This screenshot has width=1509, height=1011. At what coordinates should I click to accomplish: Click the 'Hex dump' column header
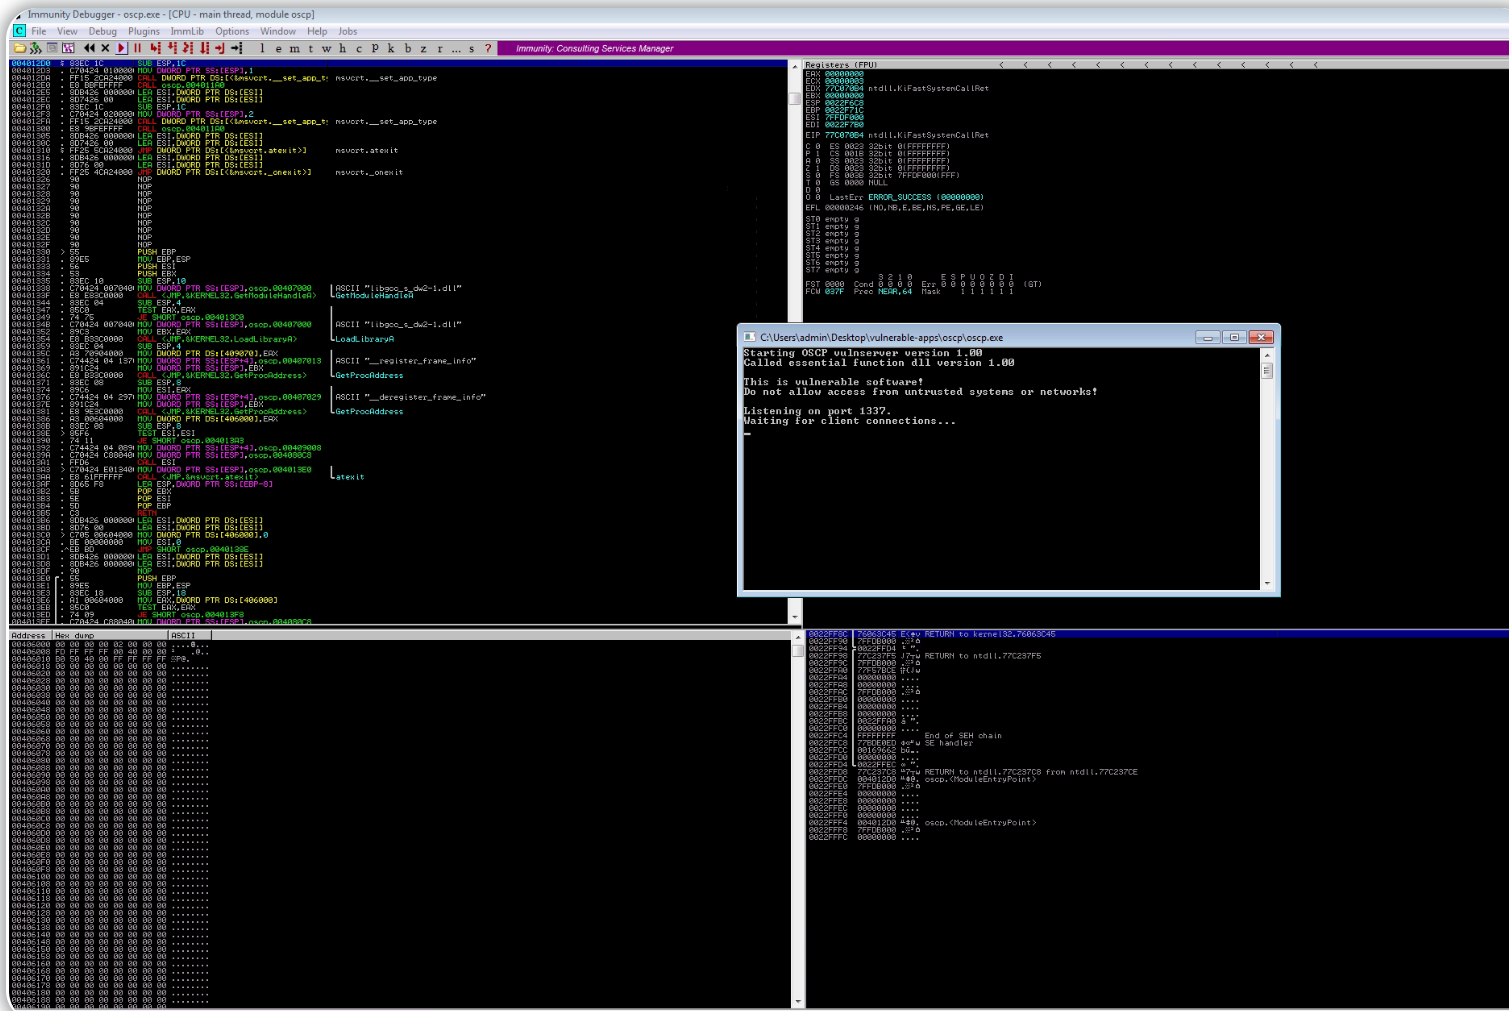(110, 635)
